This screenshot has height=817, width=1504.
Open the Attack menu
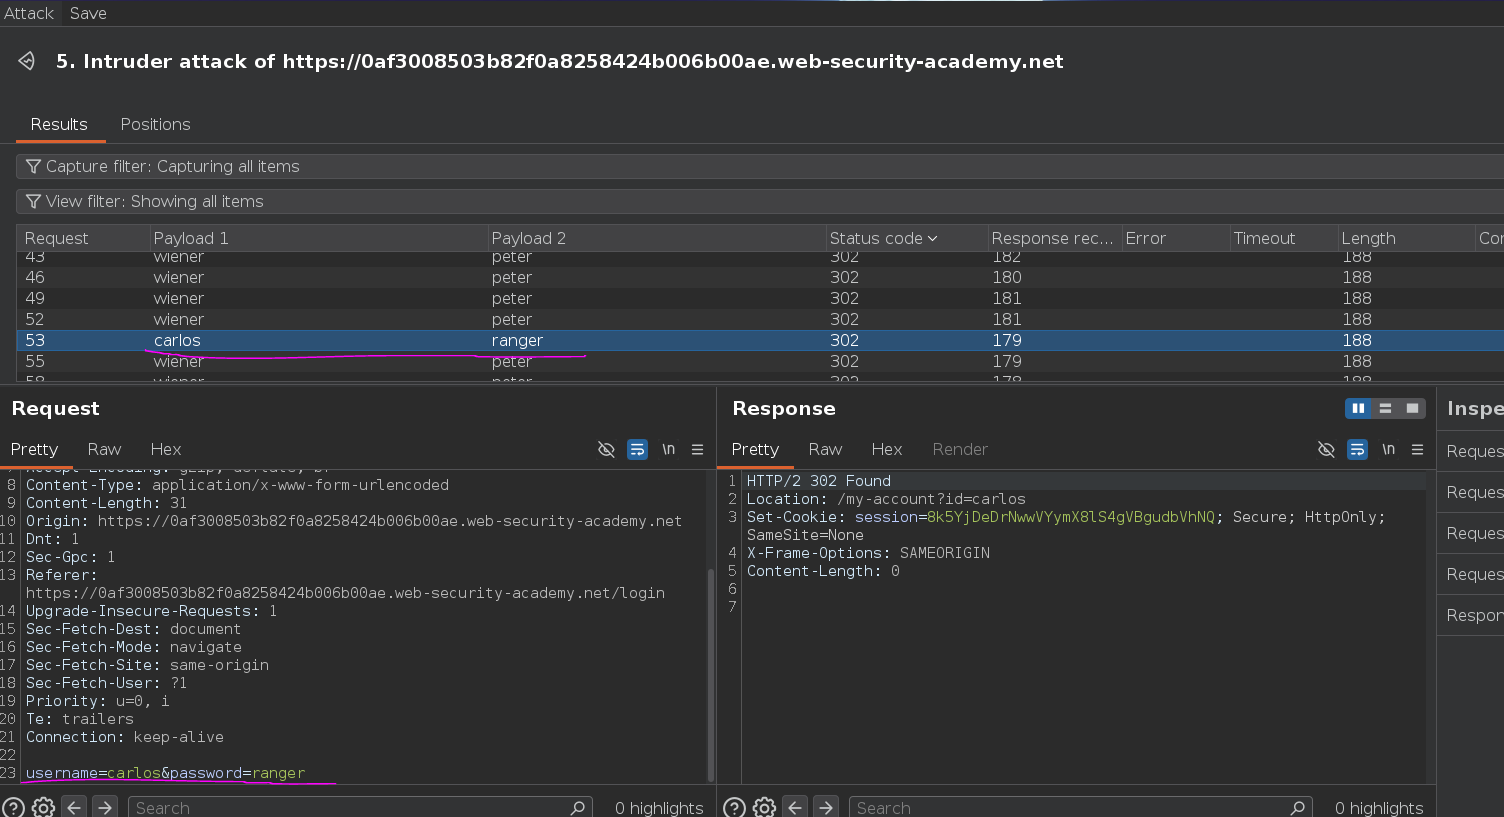[x=29, y=13]
